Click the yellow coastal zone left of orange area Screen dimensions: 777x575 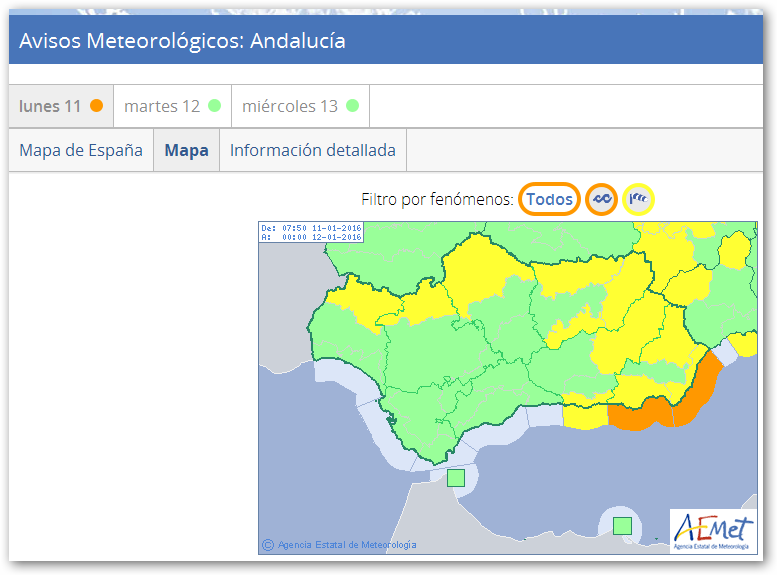584,413
